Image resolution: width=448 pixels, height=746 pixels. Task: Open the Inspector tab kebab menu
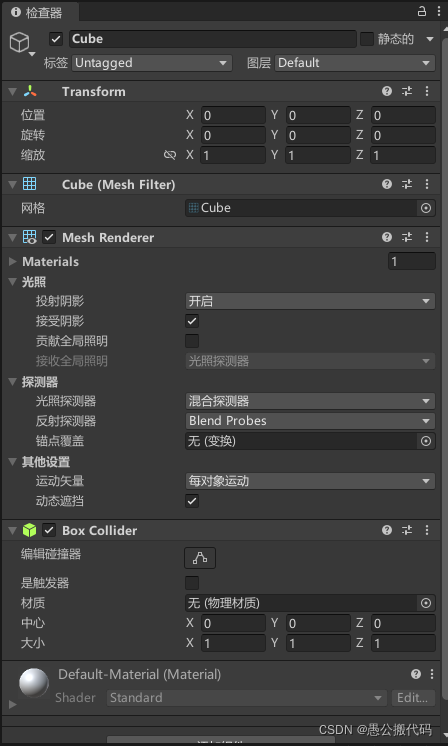(438, 11)
